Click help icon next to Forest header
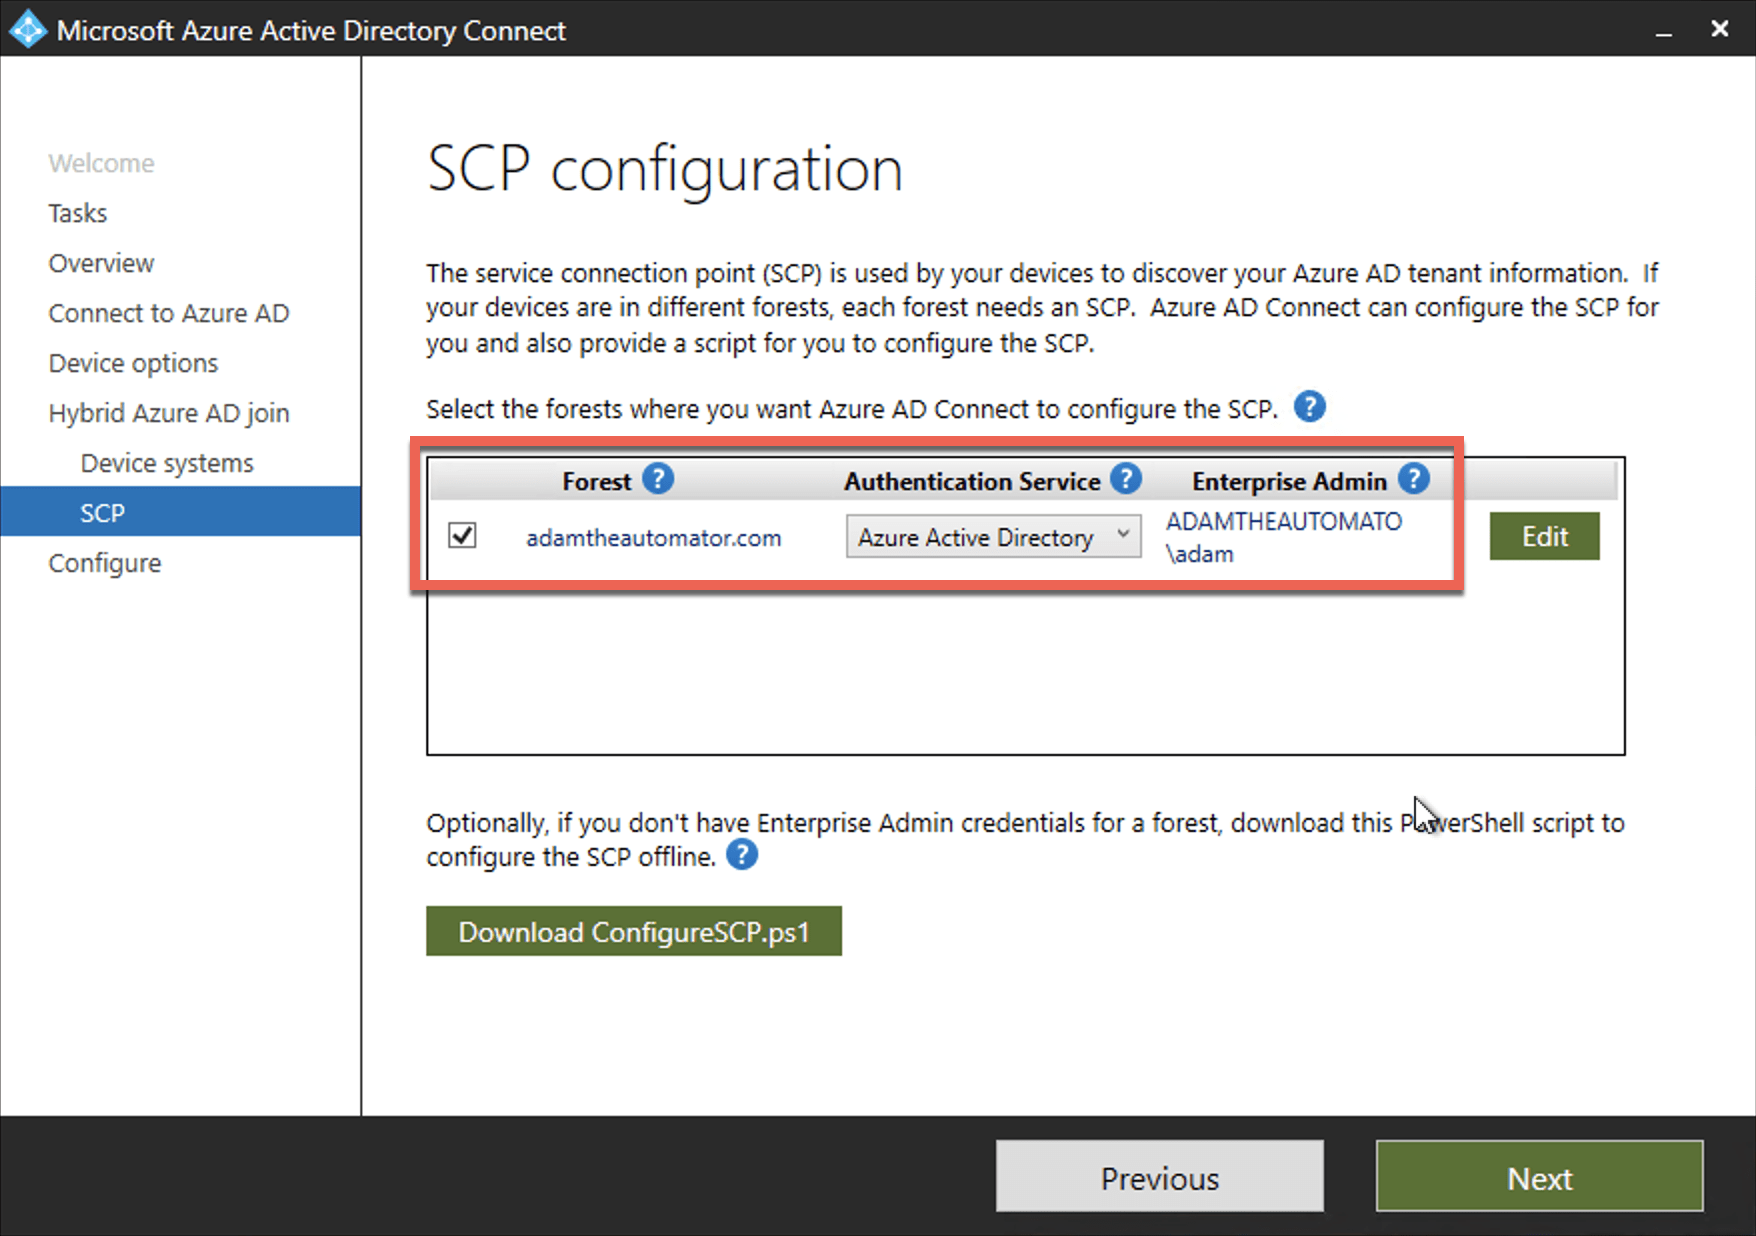 tap(657, 479)
